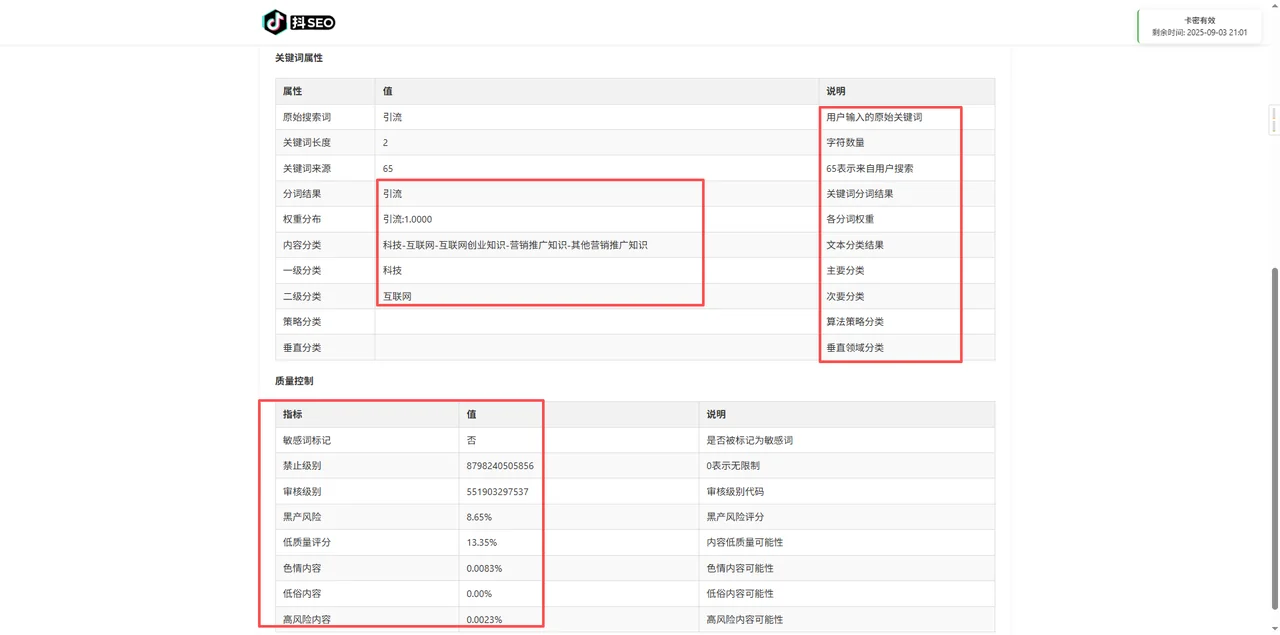Screen dimensions: 1280x635
Task: Select the value 0.0083%
Action: tap(484, 568)
